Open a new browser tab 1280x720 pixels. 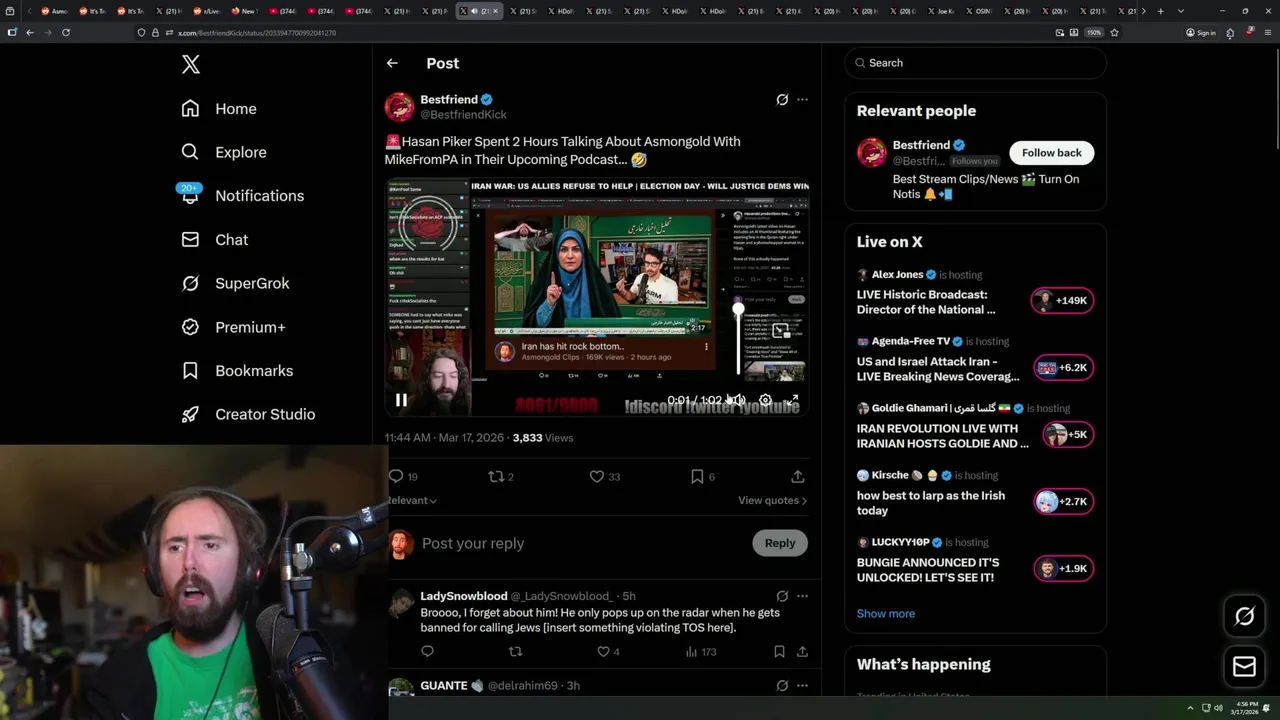[x=1160, y=11]
